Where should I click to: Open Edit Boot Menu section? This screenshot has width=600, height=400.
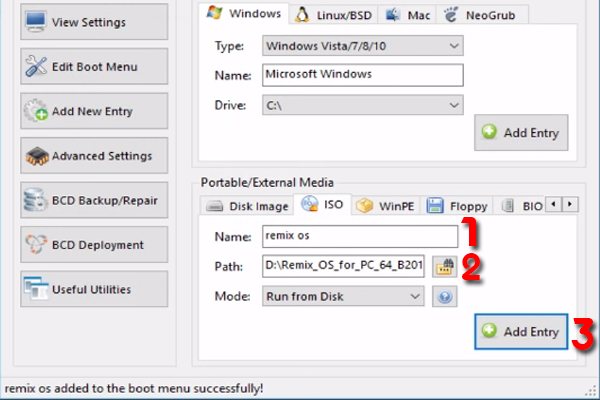[x=94, y=66]
